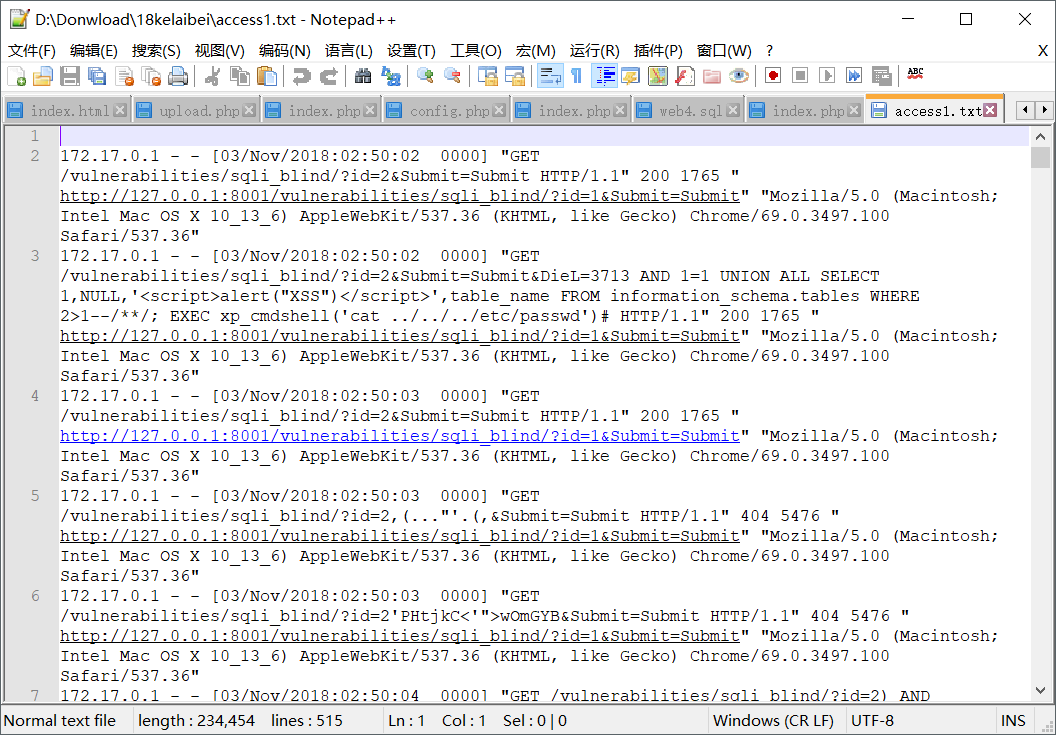Toggle the indent guide icon
Image resolution: width=1056 pixels, height=735 pixels.
click(x=604, y=76)
